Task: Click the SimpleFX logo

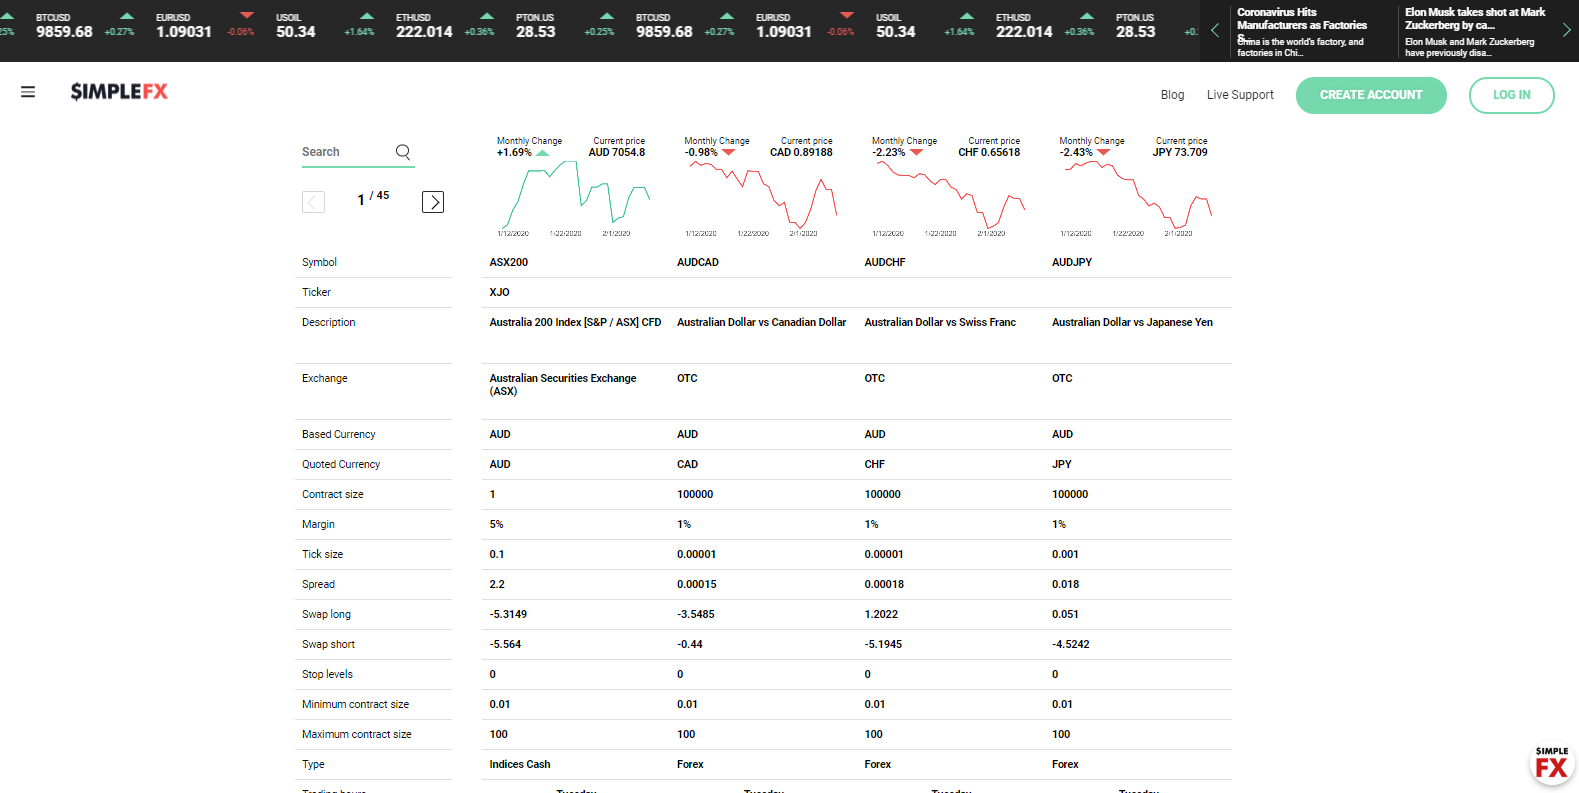Action: (119, 92)
